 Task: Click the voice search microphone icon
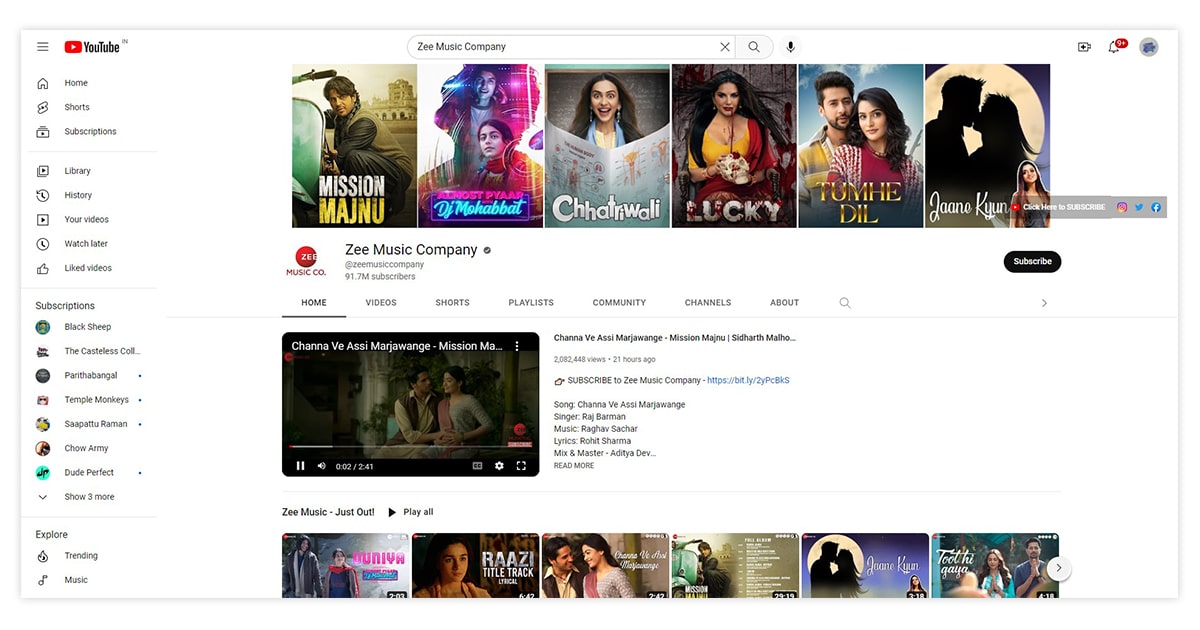pos(790,47)
